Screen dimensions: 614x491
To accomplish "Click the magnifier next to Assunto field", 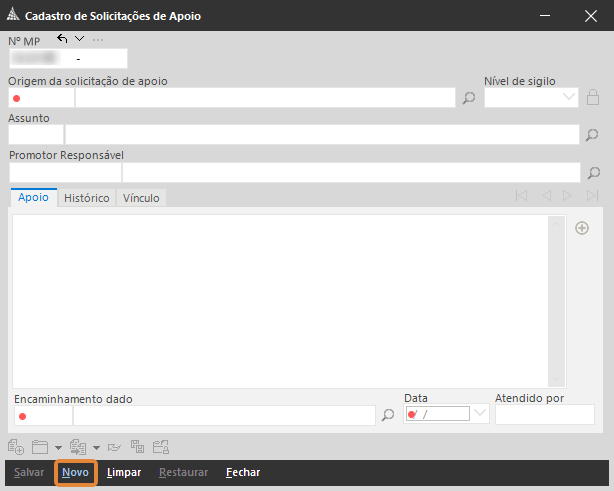I will point(592,135).
